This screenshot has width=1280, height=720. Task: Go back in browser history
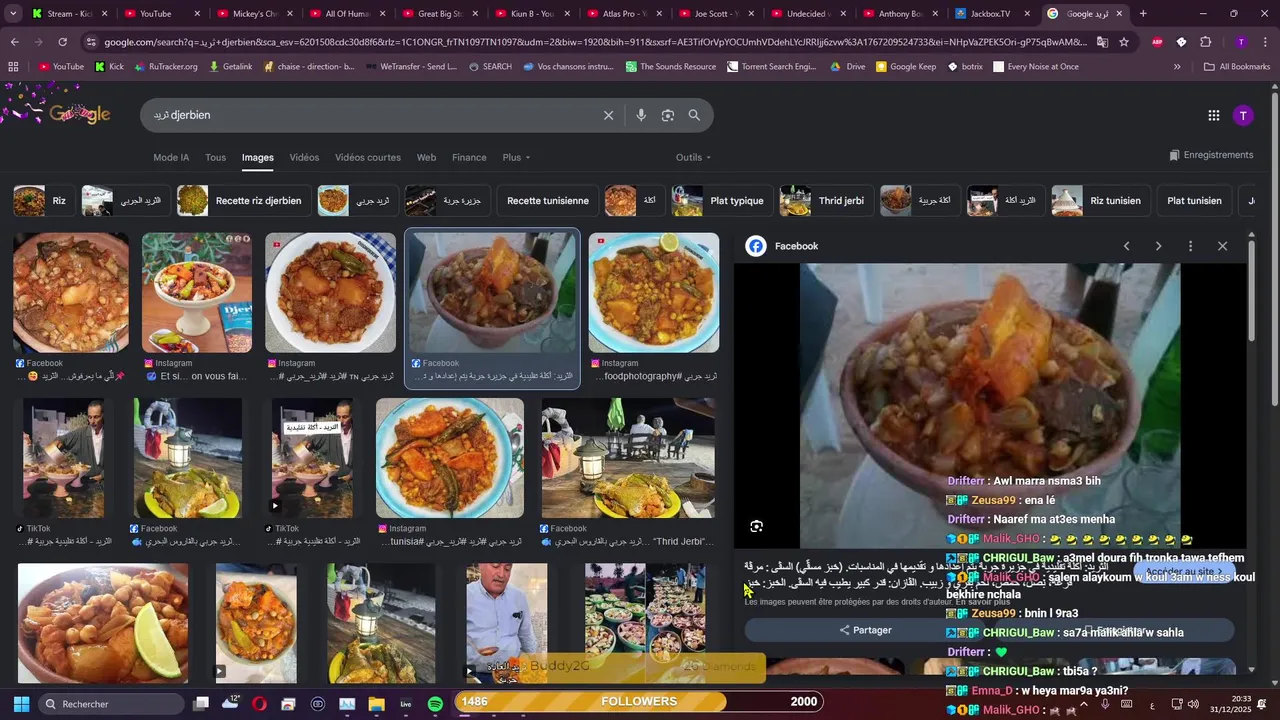tap(14, 42)
